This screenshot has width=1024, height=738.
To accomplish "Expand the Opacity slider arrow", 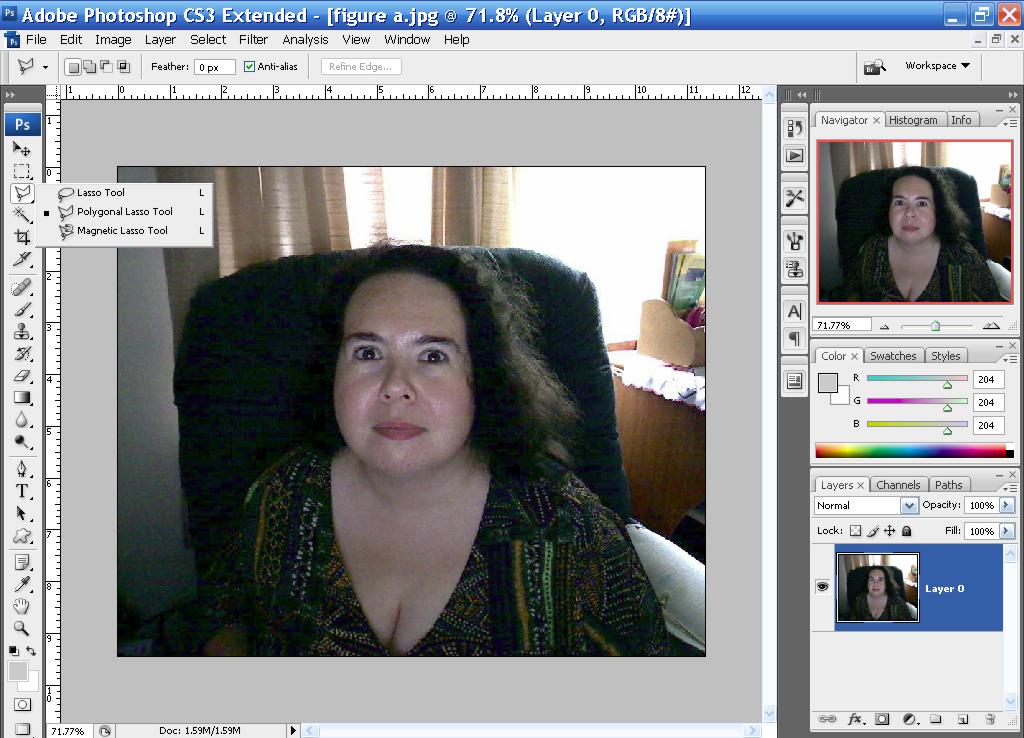I will click(1007, 506).
